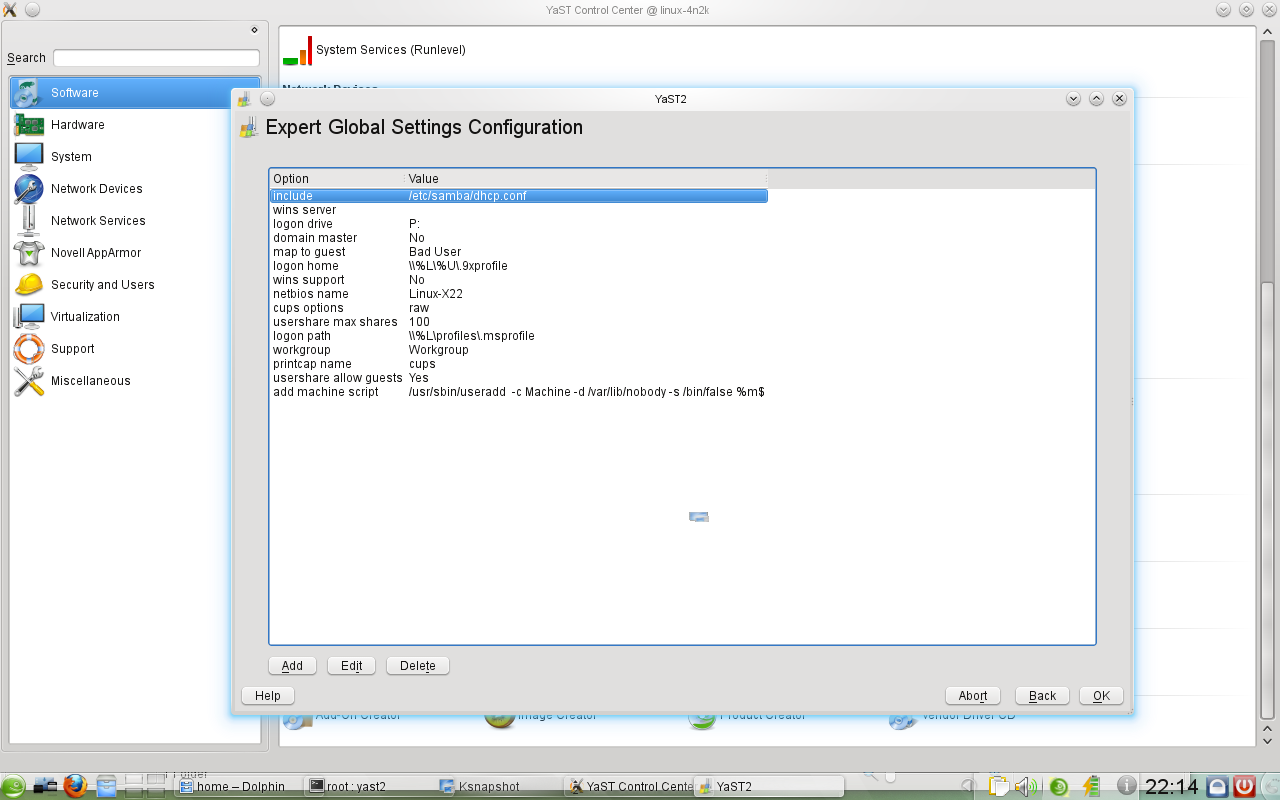The image size is (1280, 800).
Task: Sort the table by Value column header
Action: 586,179
